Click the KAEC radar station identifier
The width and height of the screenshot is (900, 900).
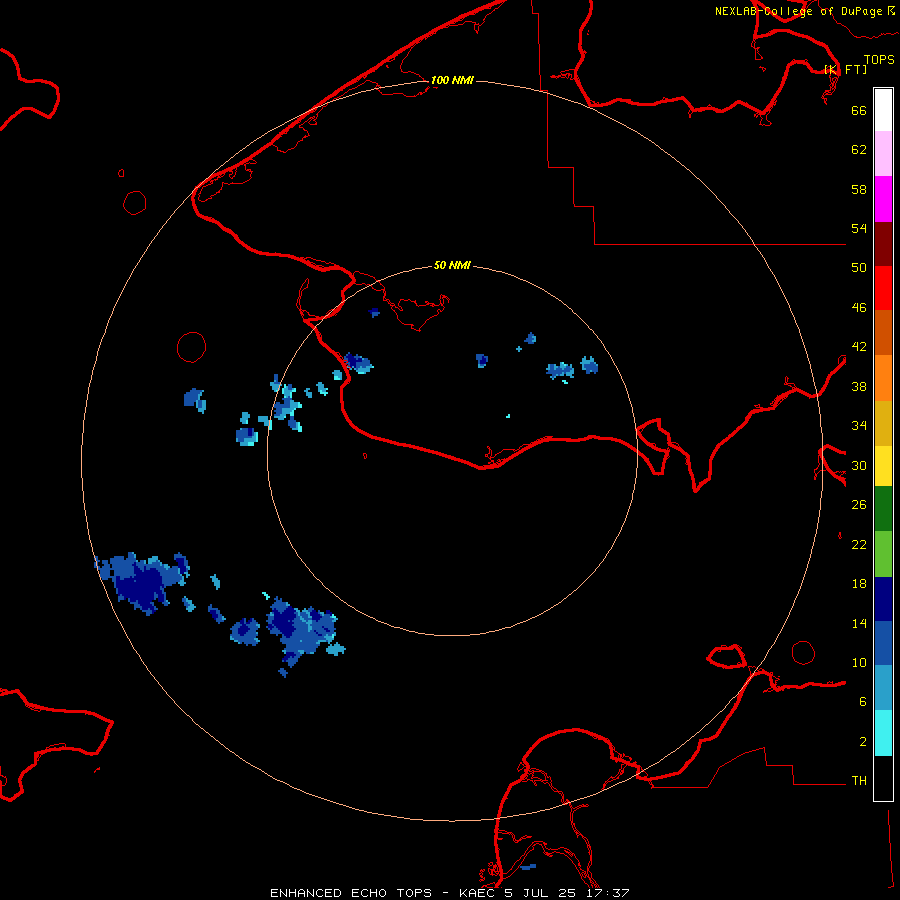478,893
